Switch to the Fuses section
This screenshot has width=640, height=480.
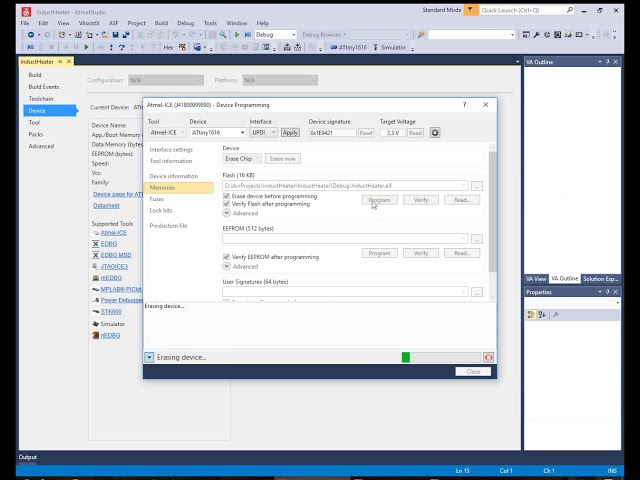157,199
